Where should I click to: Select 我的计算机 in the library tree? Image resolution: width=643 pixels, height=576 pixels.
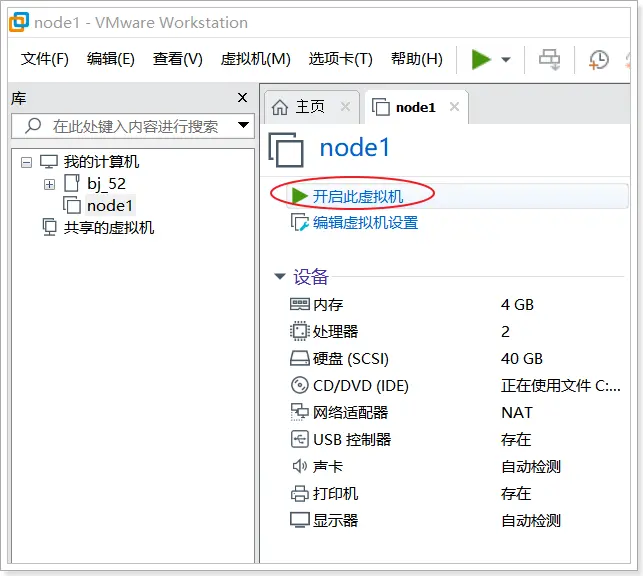tap(101, 162)
